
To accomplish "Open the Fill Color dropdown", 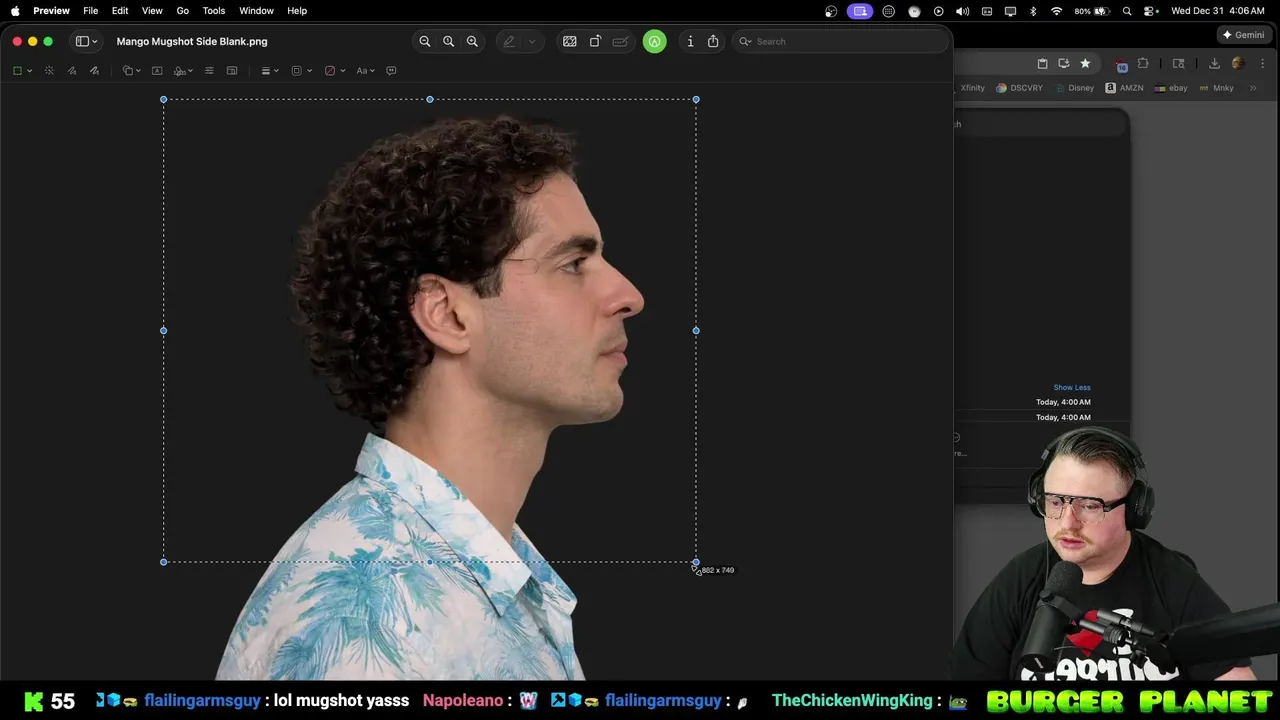I will pos(334,71).
